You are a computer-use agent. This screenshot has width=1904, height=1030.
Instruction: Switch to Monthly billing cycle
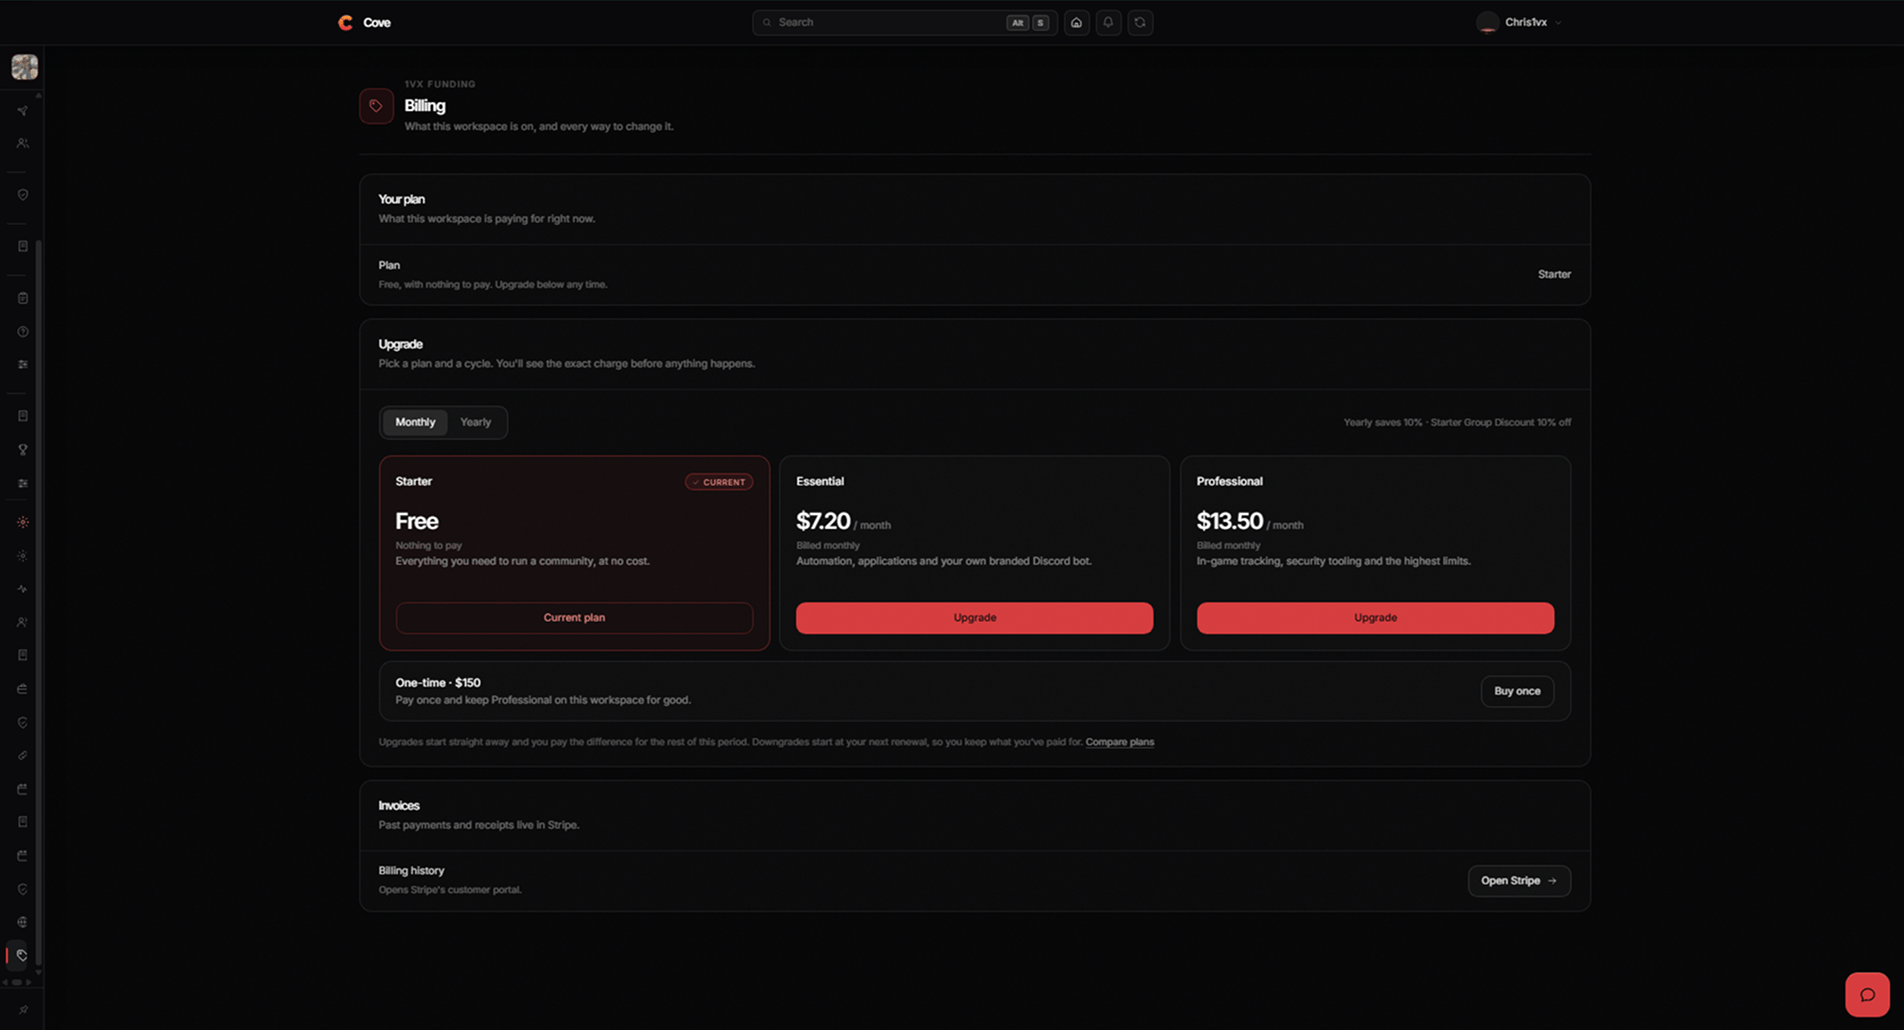(415, 422)
